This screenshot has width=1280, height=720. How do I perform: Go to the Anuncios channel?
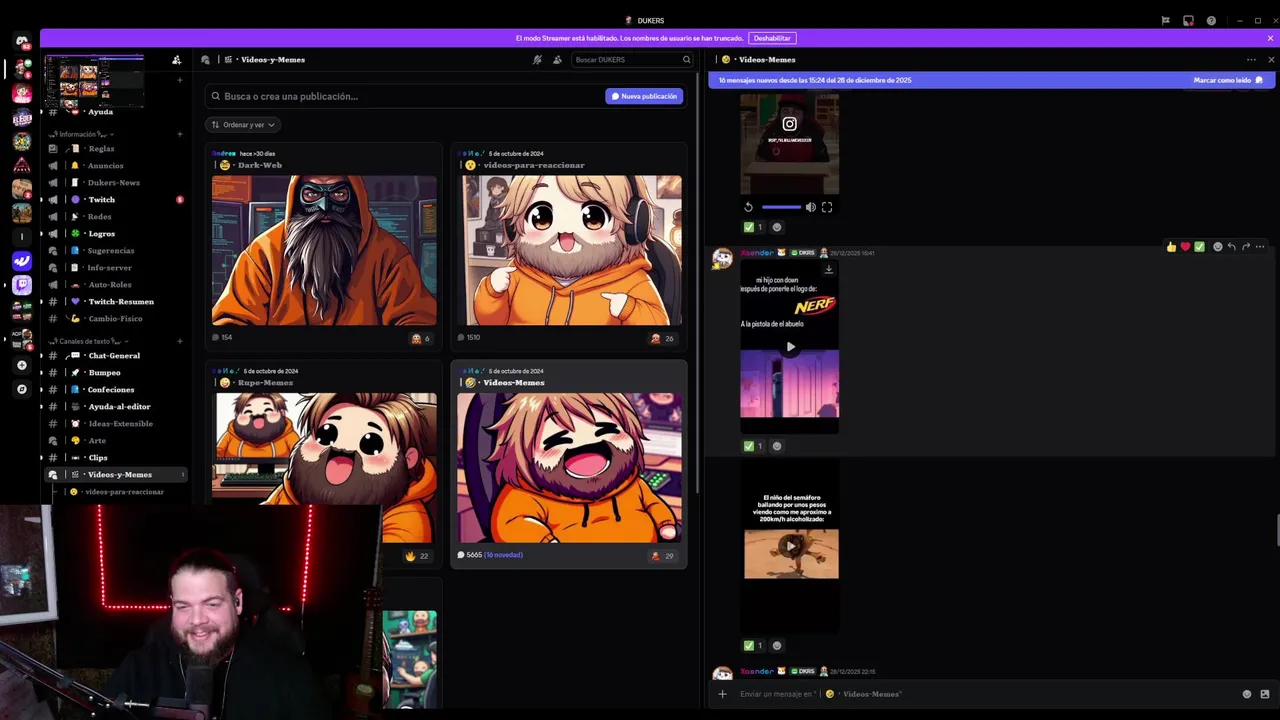pos(116,166)
